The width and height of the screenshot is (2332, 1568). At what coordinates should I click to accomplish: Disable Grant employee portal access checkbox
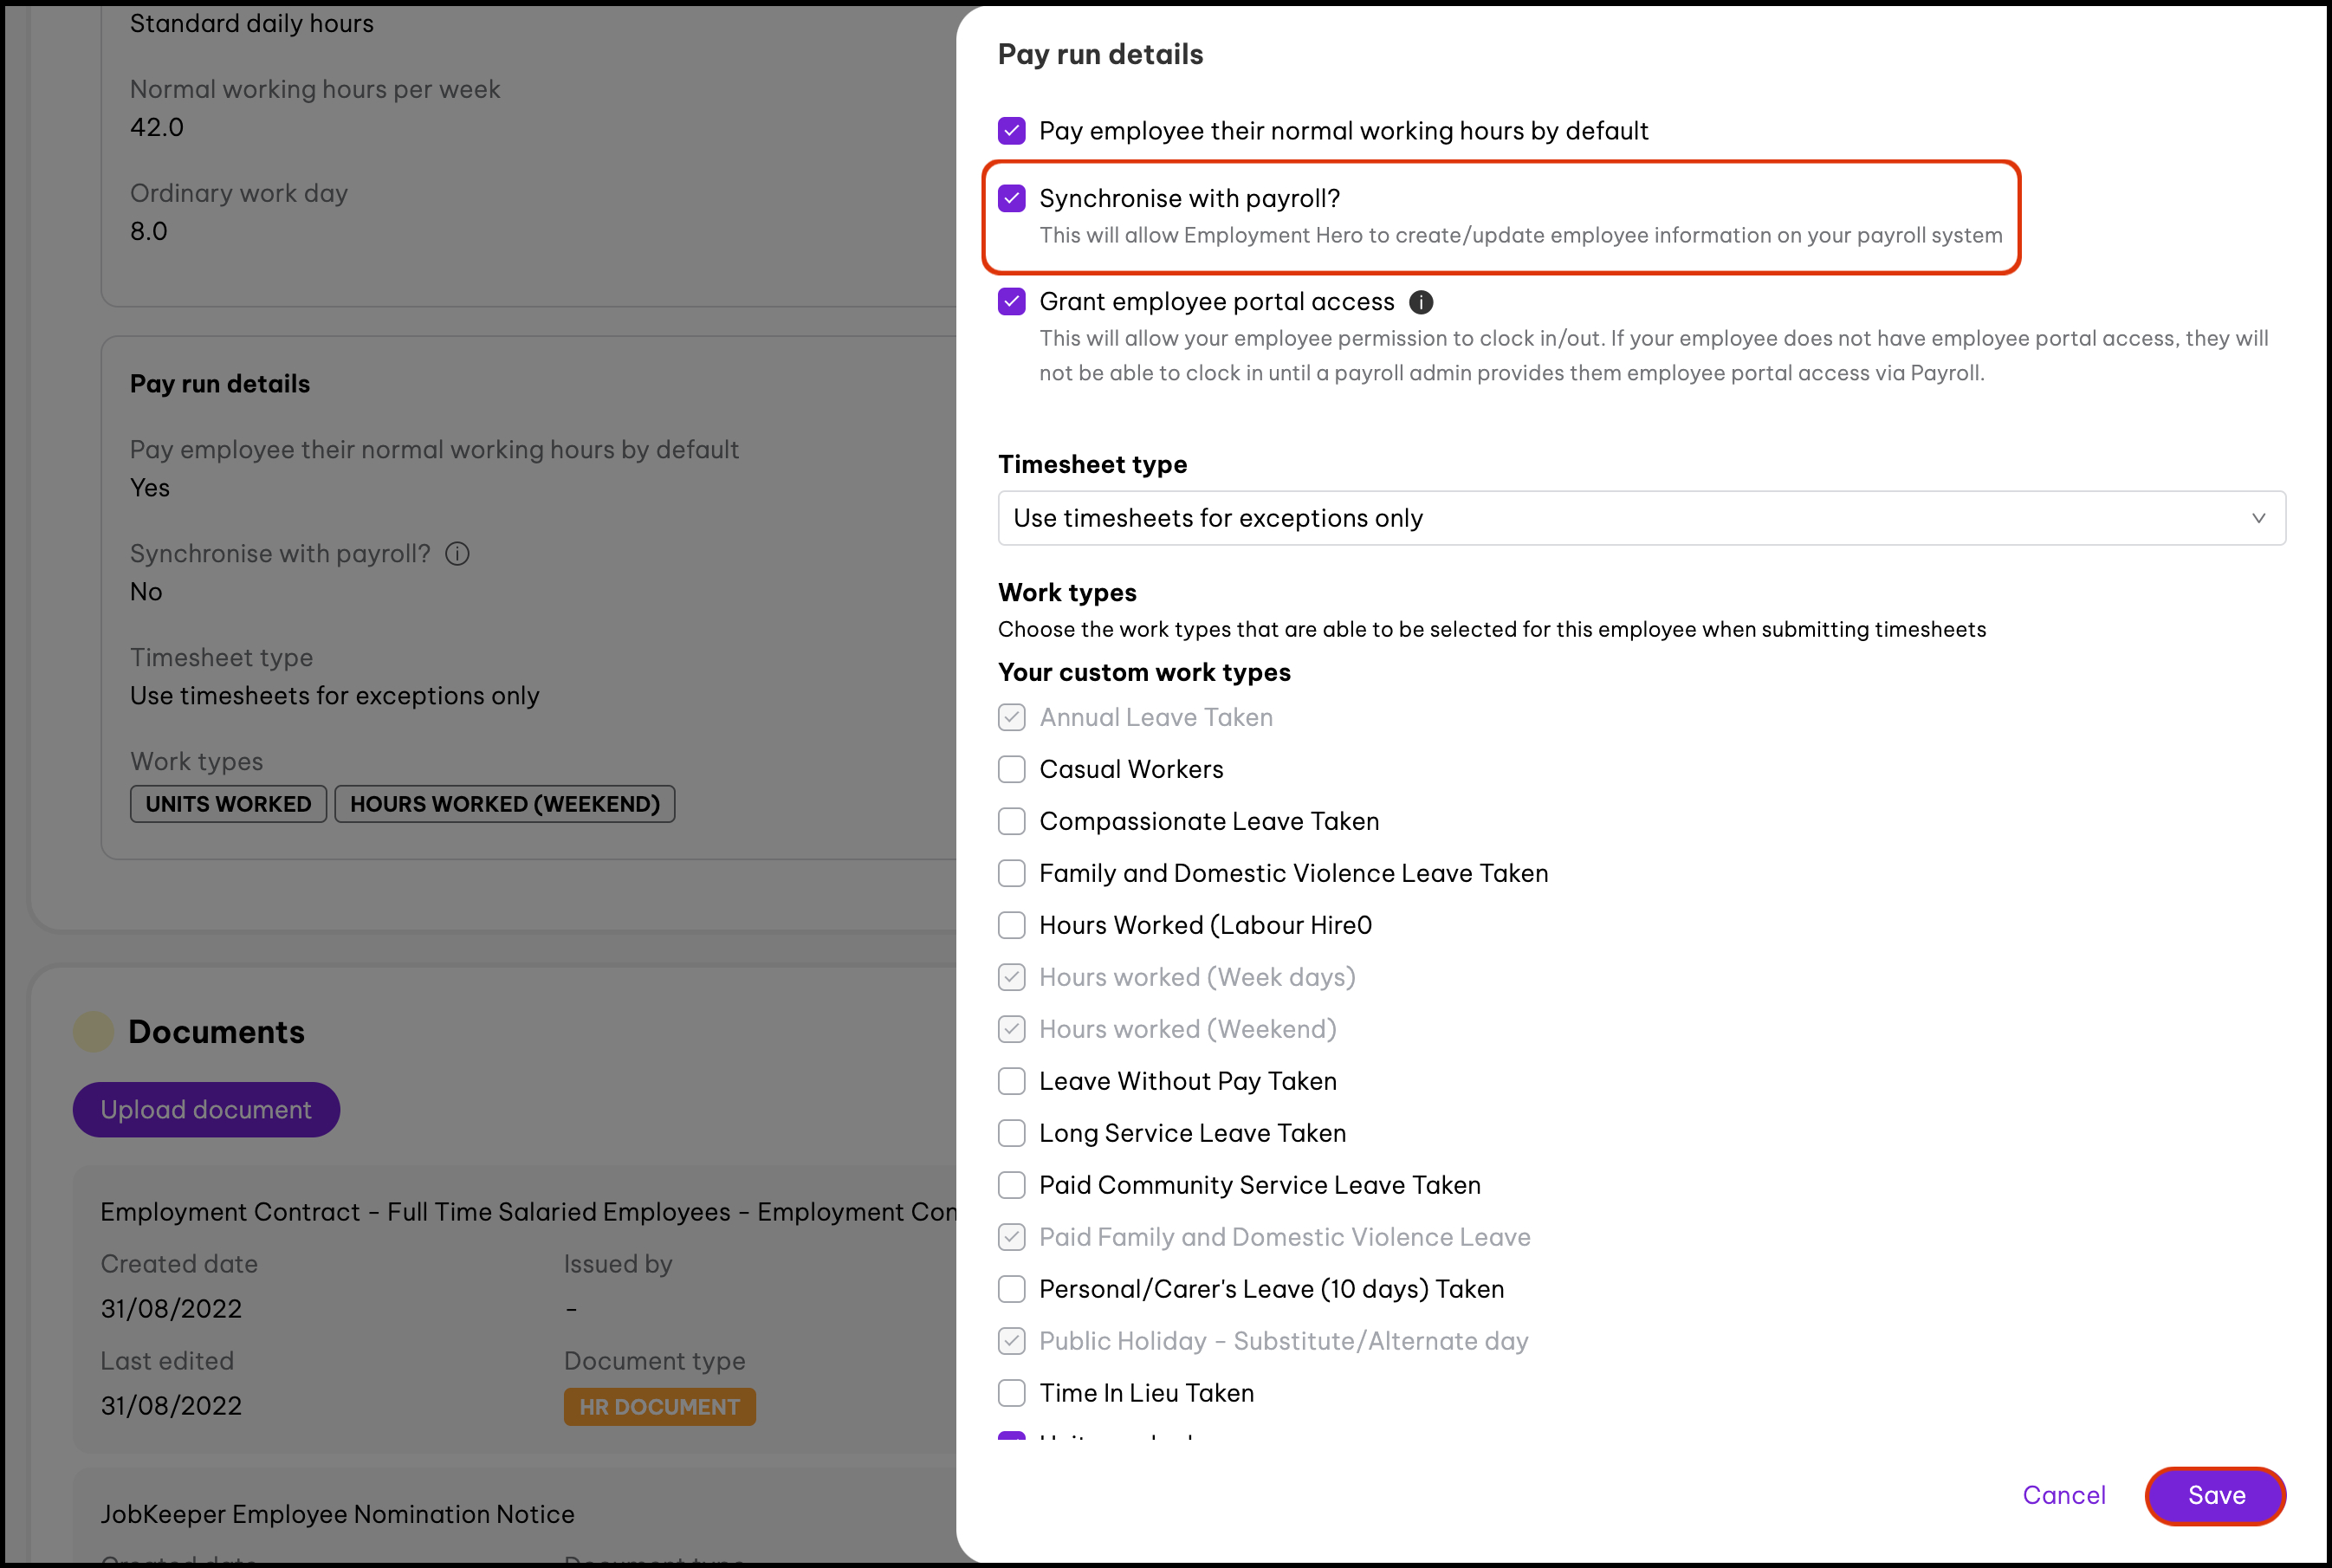click(x=1011, y=302)
